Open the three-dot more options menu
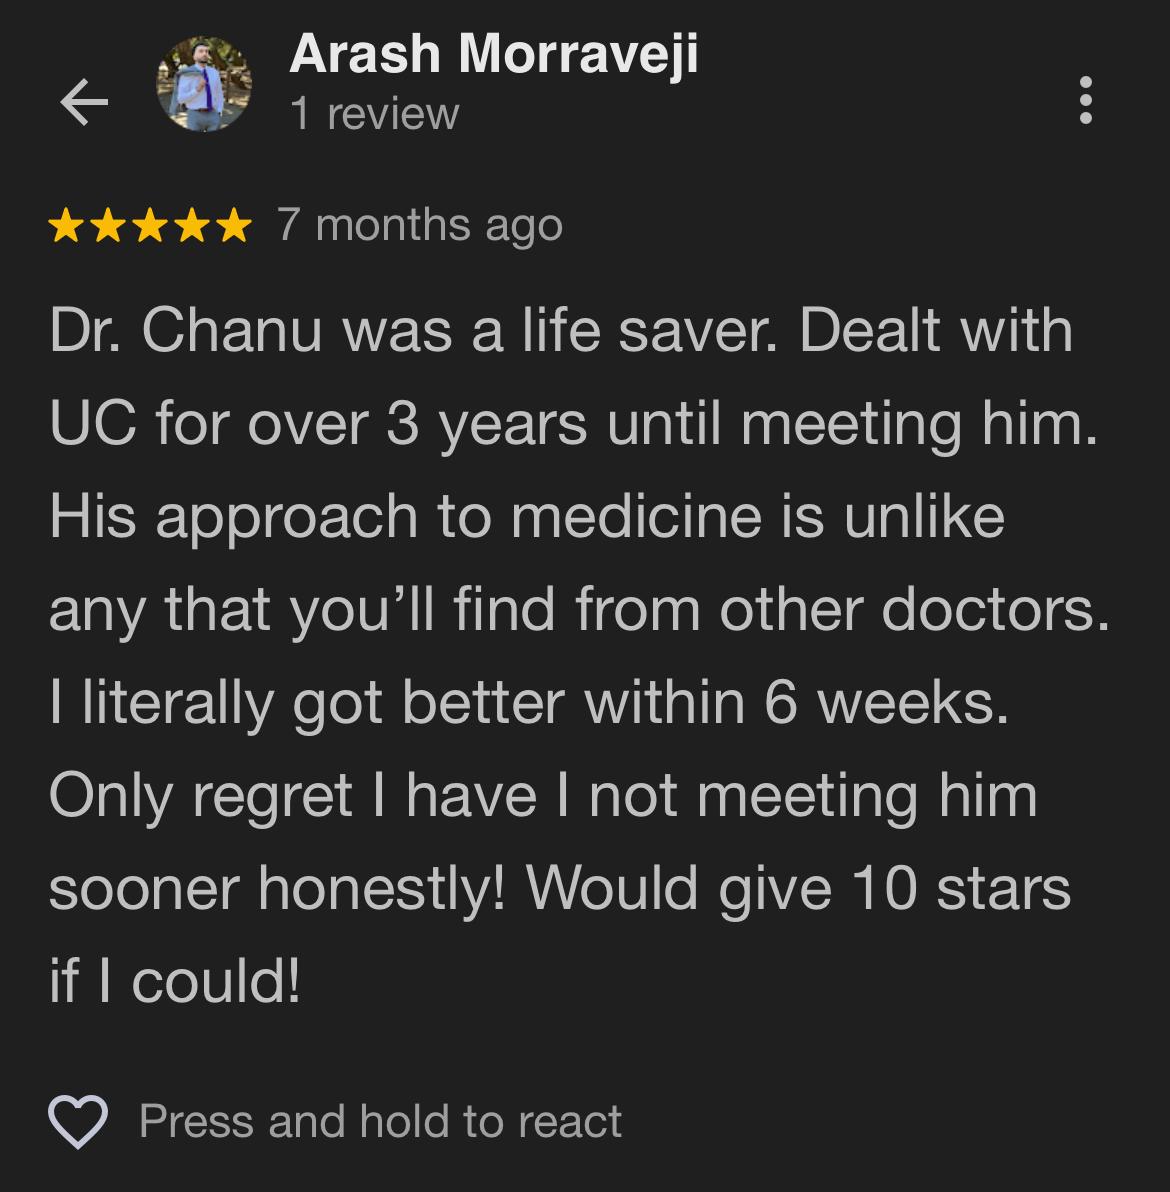1170x1192 pixels. pyautogui.click(x=1086, y=100)
